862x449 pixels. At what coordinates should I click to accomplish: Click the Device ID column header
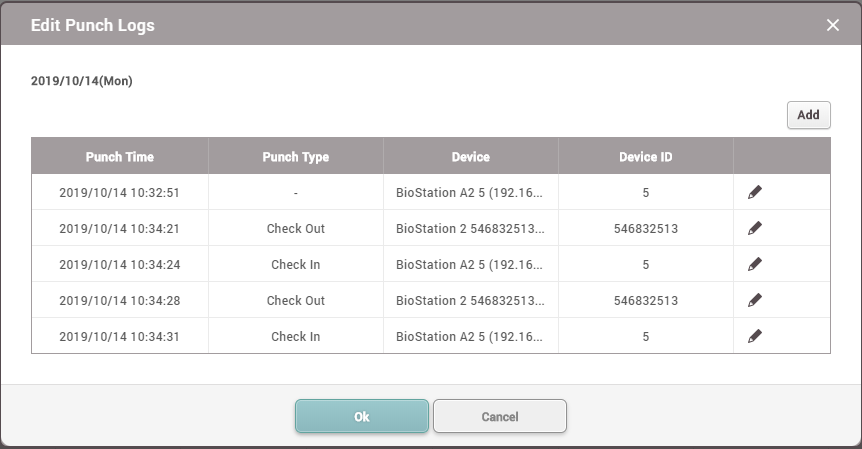645,157
